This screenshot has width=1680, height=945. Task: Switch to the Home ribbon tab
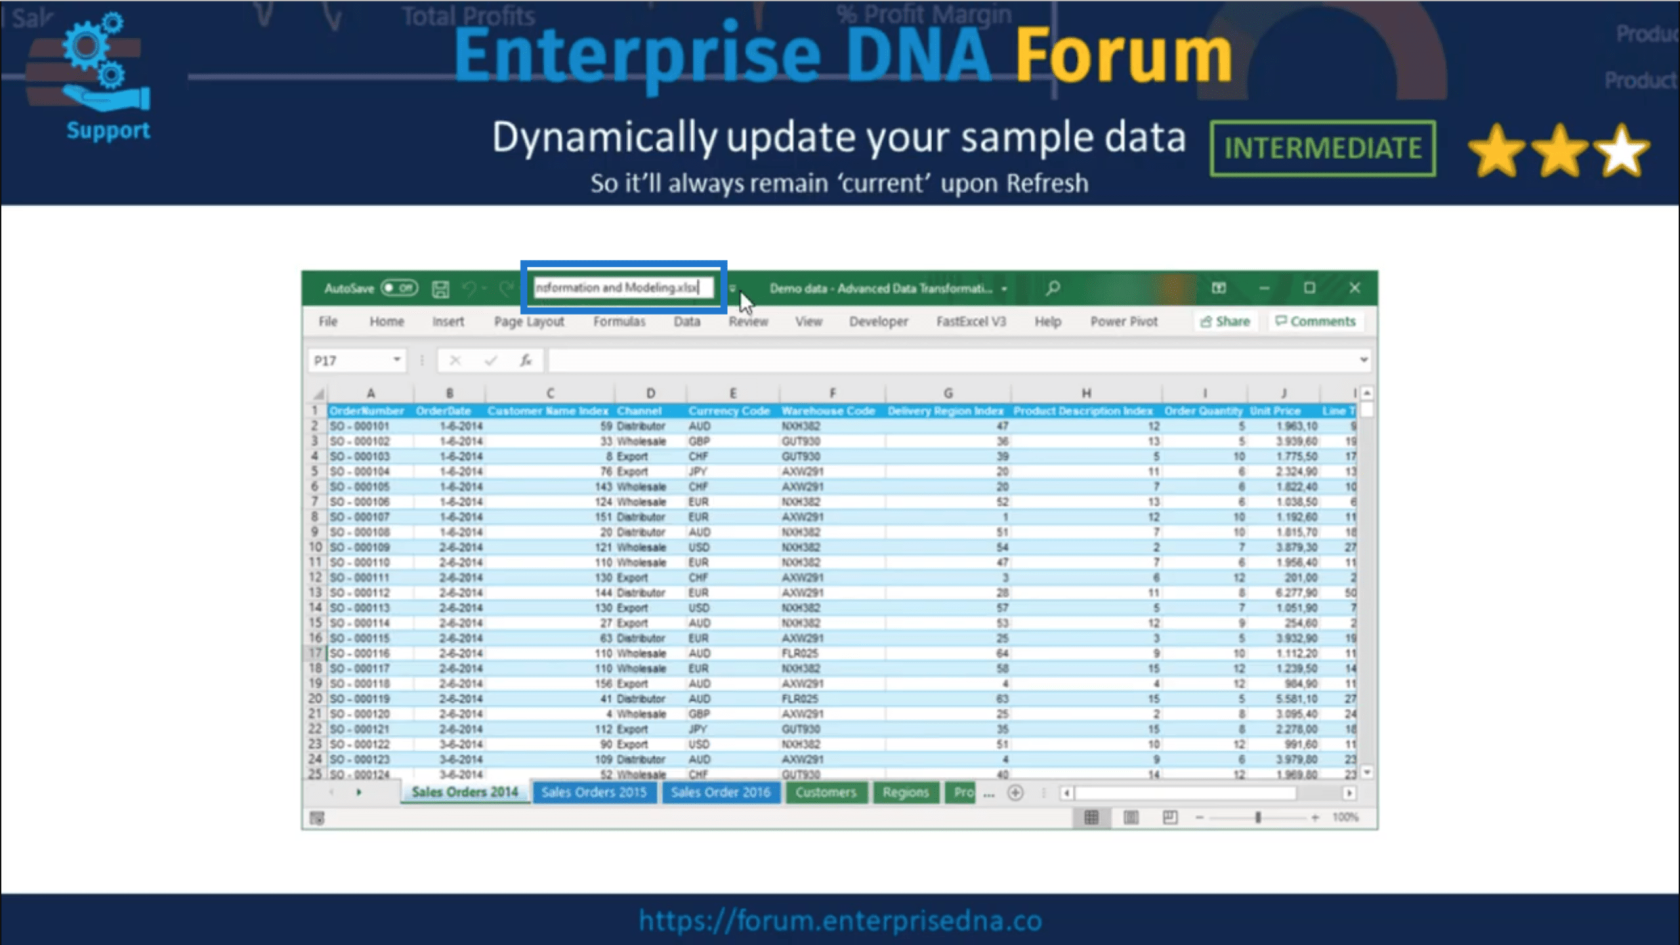point(387,321)
